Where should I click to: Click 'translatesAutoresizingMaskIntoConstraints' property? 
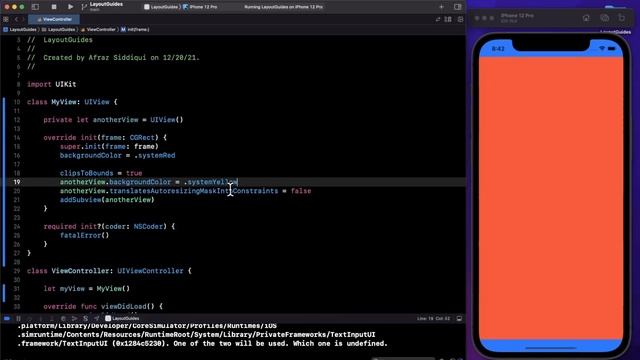194,191
